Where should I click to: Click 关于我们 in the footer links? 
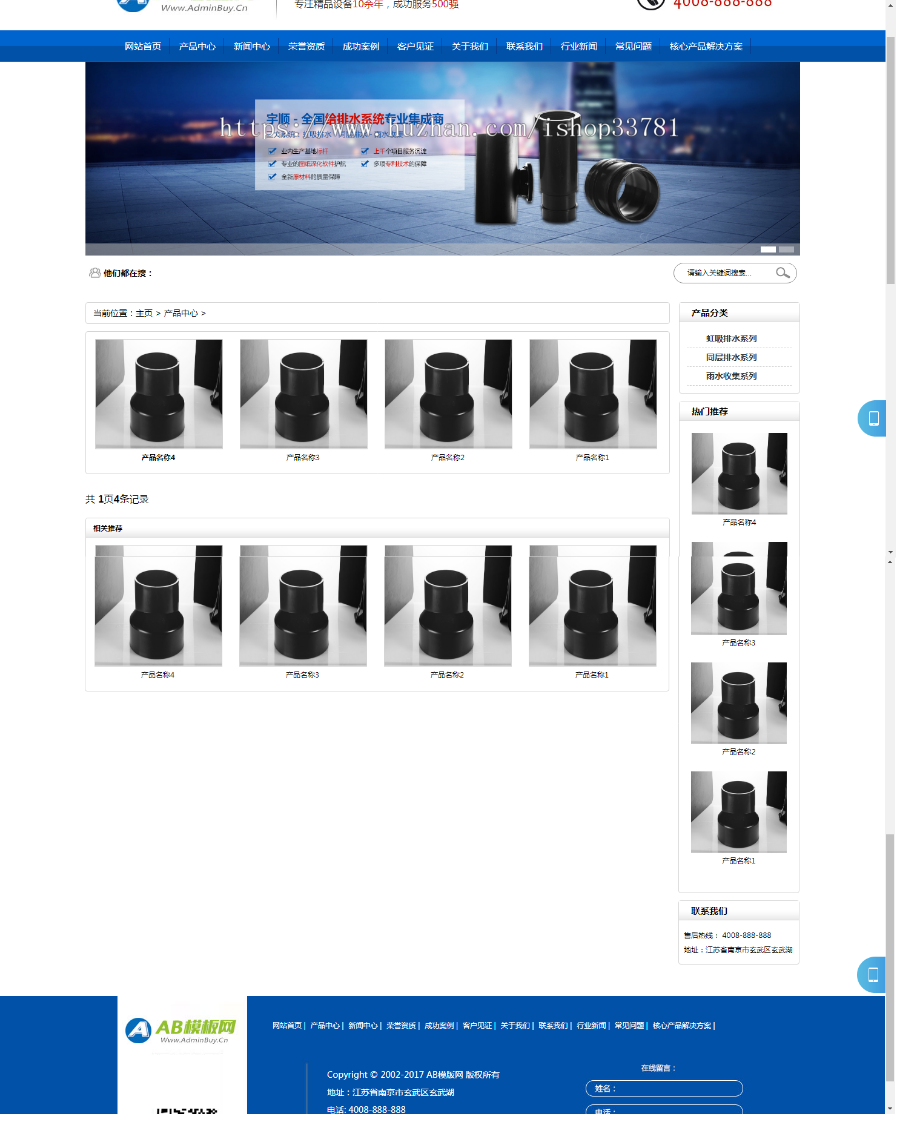pyautogui.click(x=515, y=1025)
